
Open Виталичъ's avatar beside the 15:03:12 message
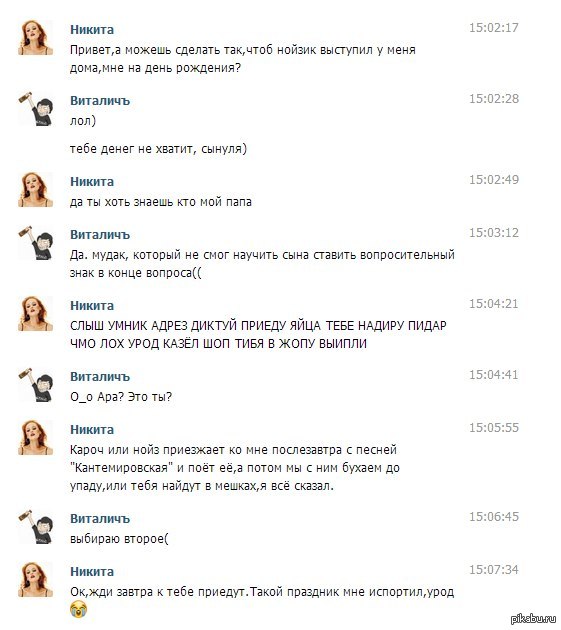(x=36, y=243)
